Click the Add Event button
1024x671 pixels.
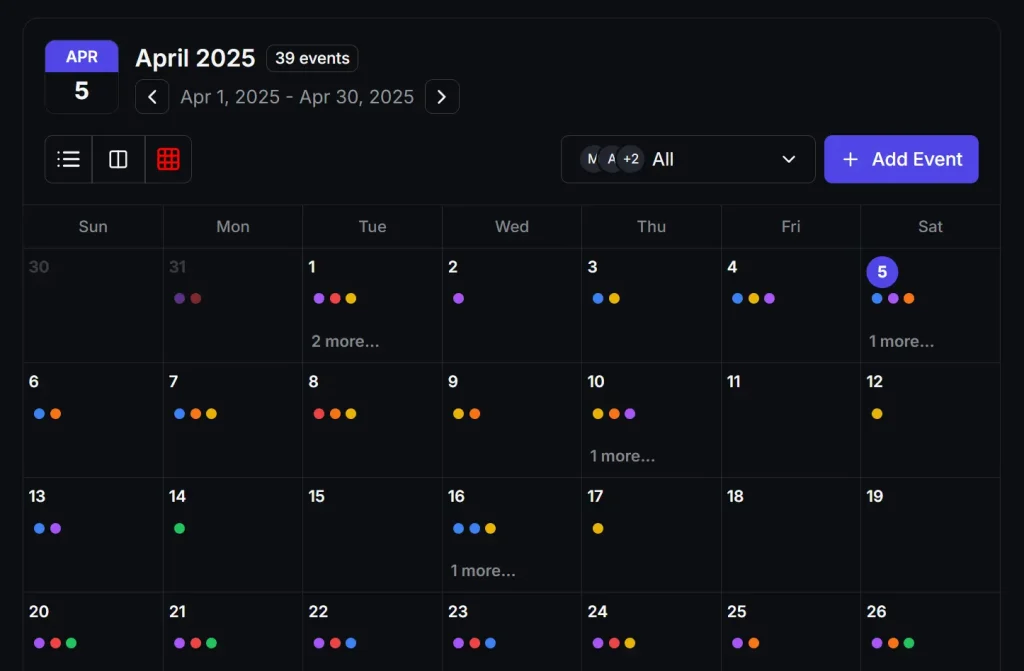(901, 159)
